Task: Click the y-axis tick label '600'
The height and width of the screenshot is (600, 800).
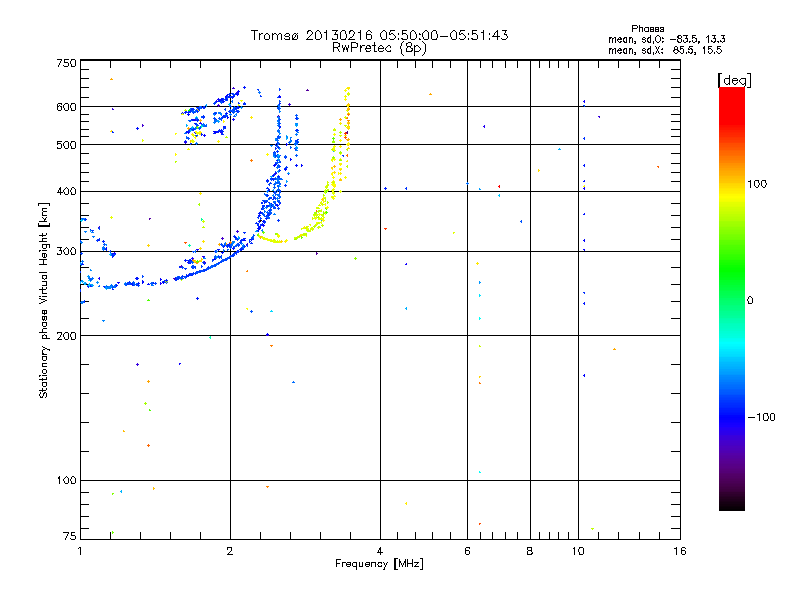Action: 66,107
